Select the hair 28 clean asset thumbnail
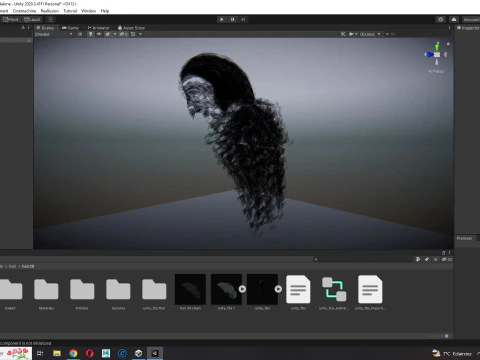Screen dimensions: 480x360 click(x=190, y=289)
